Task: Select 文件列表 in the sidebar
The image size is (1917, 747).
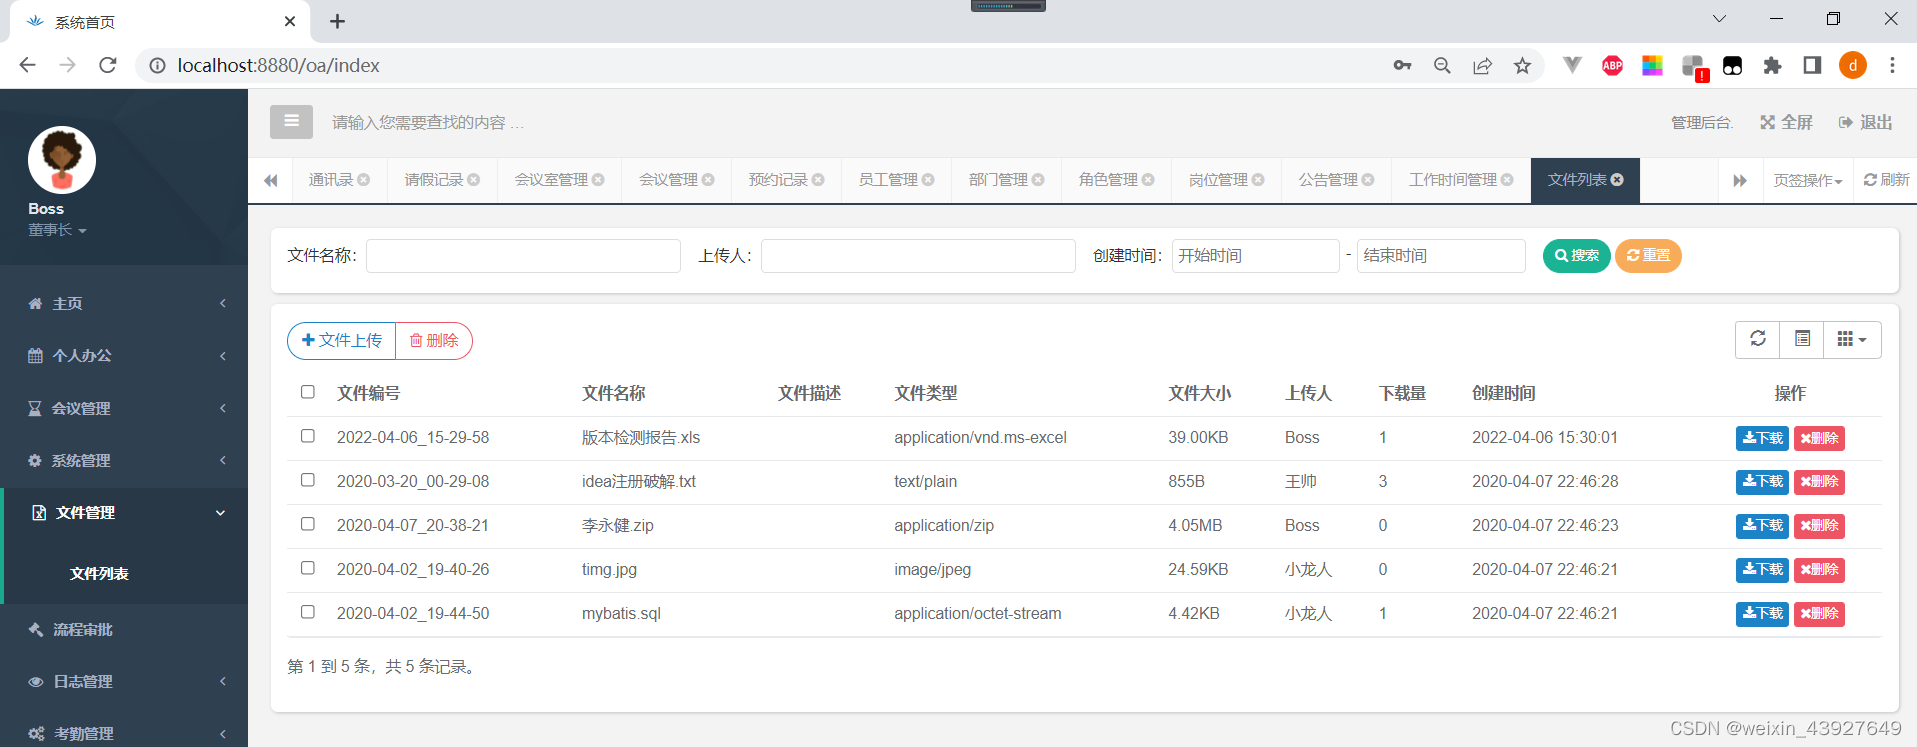Action: (x=99, y=574)
